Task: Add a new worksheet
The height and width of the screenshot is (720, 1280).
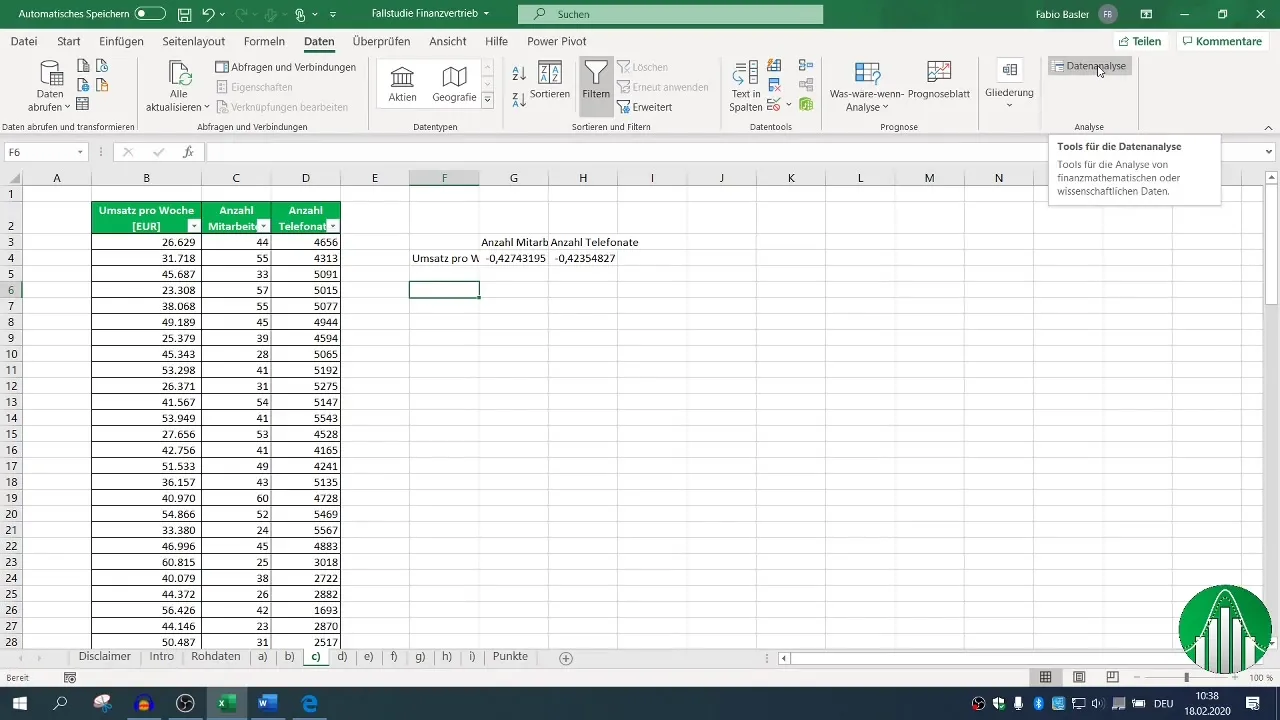Action: pyautogui.click(x=566, y=658)
